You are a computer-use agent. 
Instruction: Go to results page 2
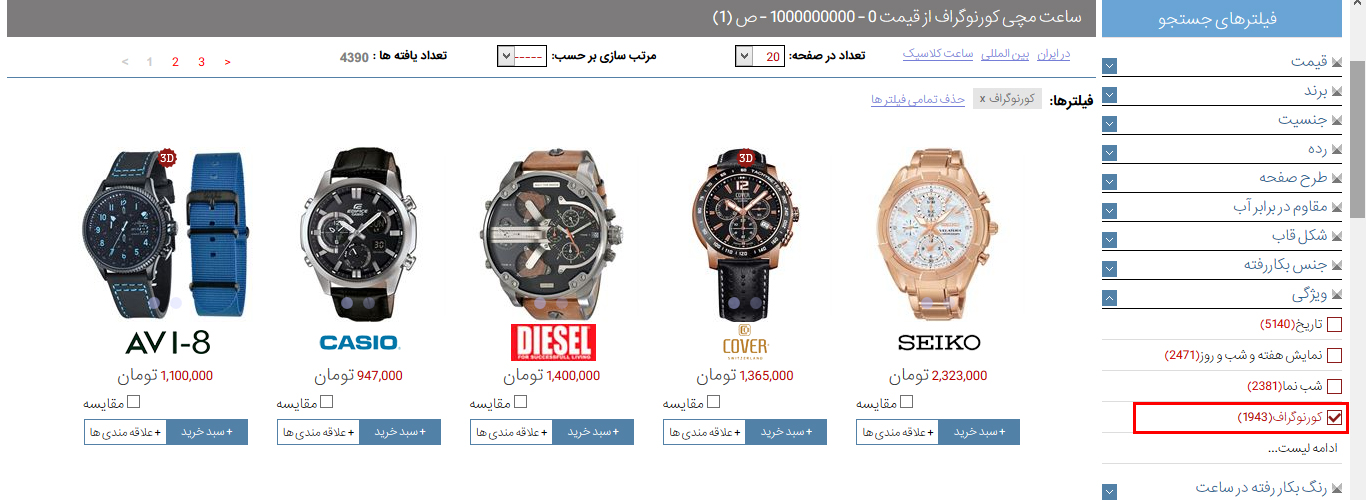coord(175,62)
